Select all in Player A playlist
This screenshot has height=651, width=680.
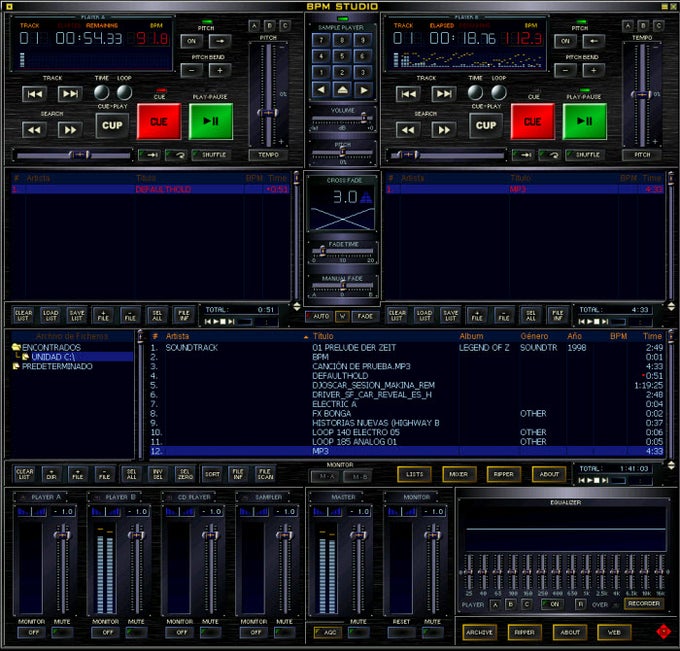157,315
